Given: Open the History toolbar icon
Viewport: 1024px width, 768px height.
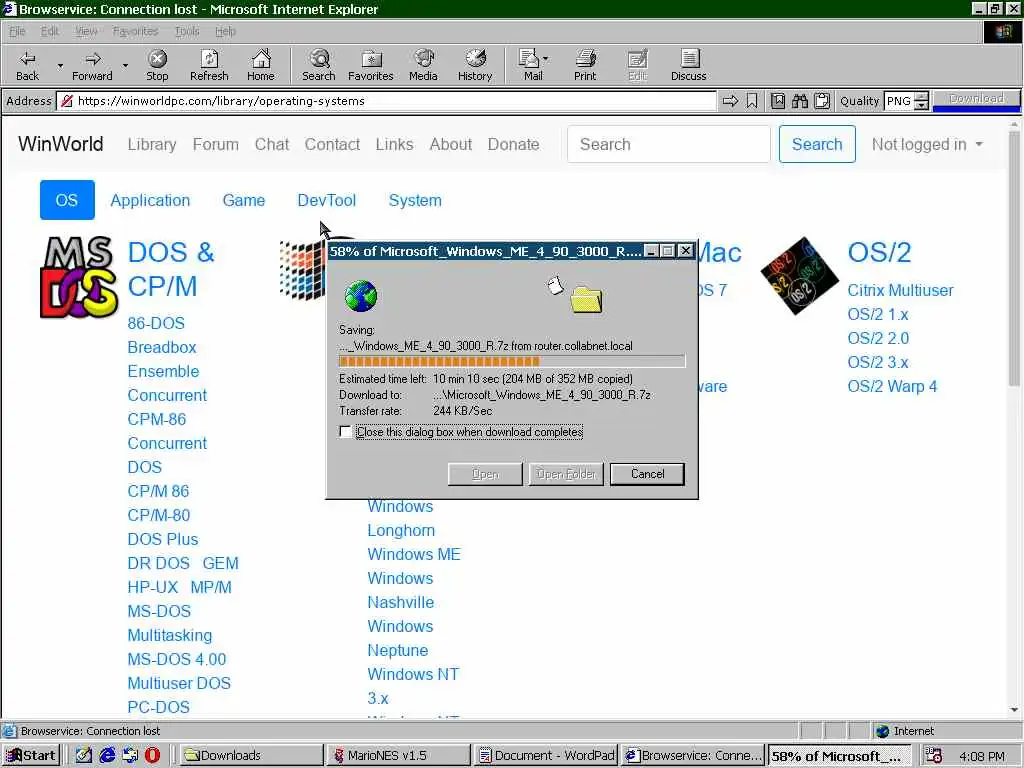Looking at the screenshot, I should point(475,58).
